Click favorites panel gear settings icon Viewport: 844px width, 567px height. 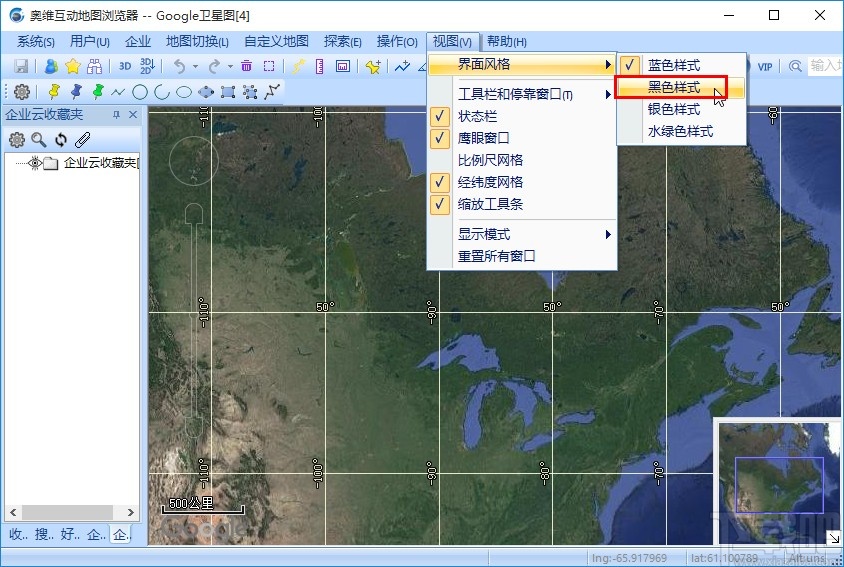[x=17, y=140]
